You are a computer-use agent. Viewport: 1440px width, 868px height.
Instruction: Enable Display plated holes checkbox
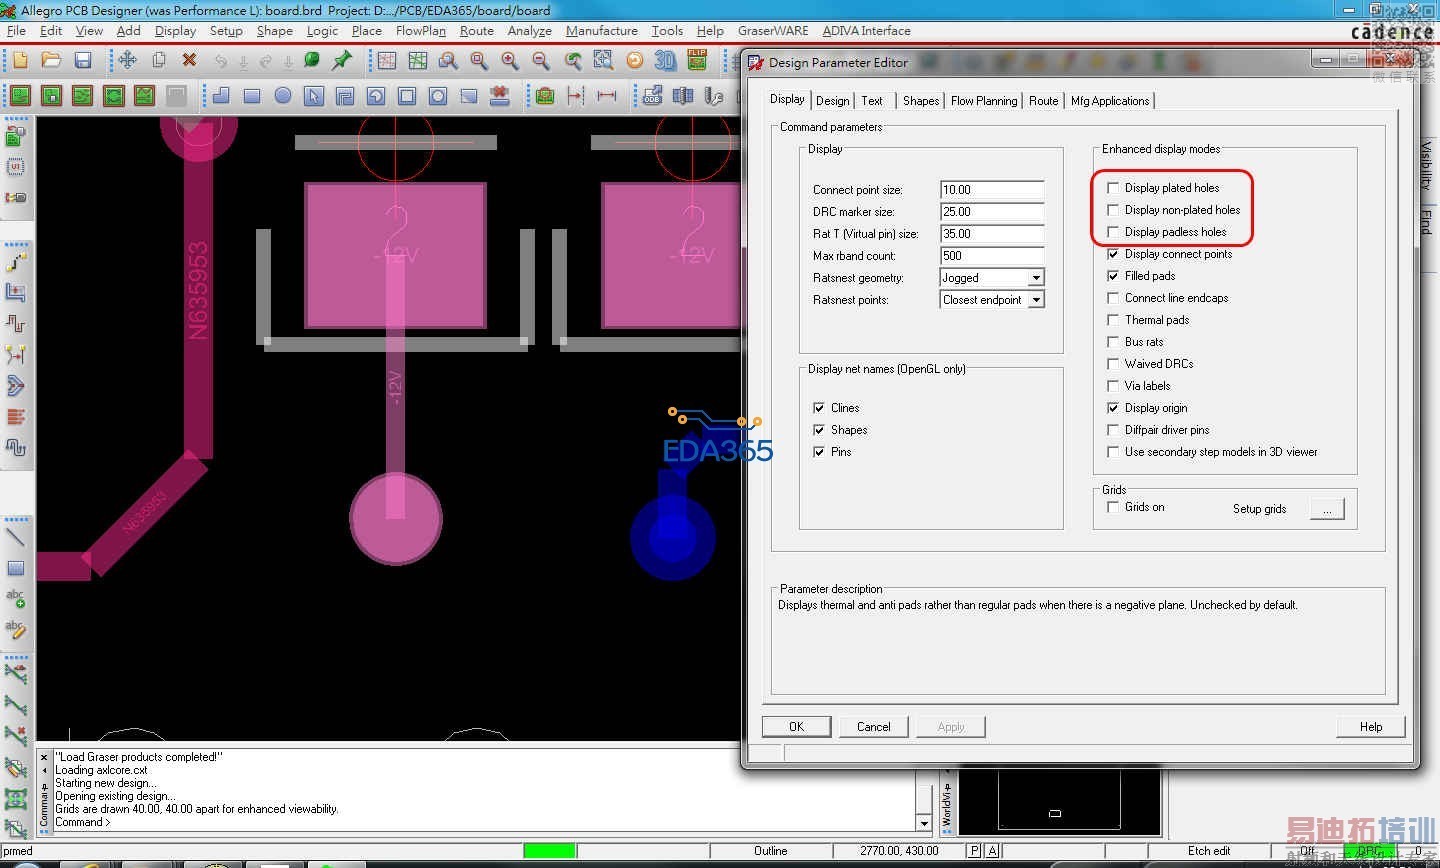pos(1113,188)
